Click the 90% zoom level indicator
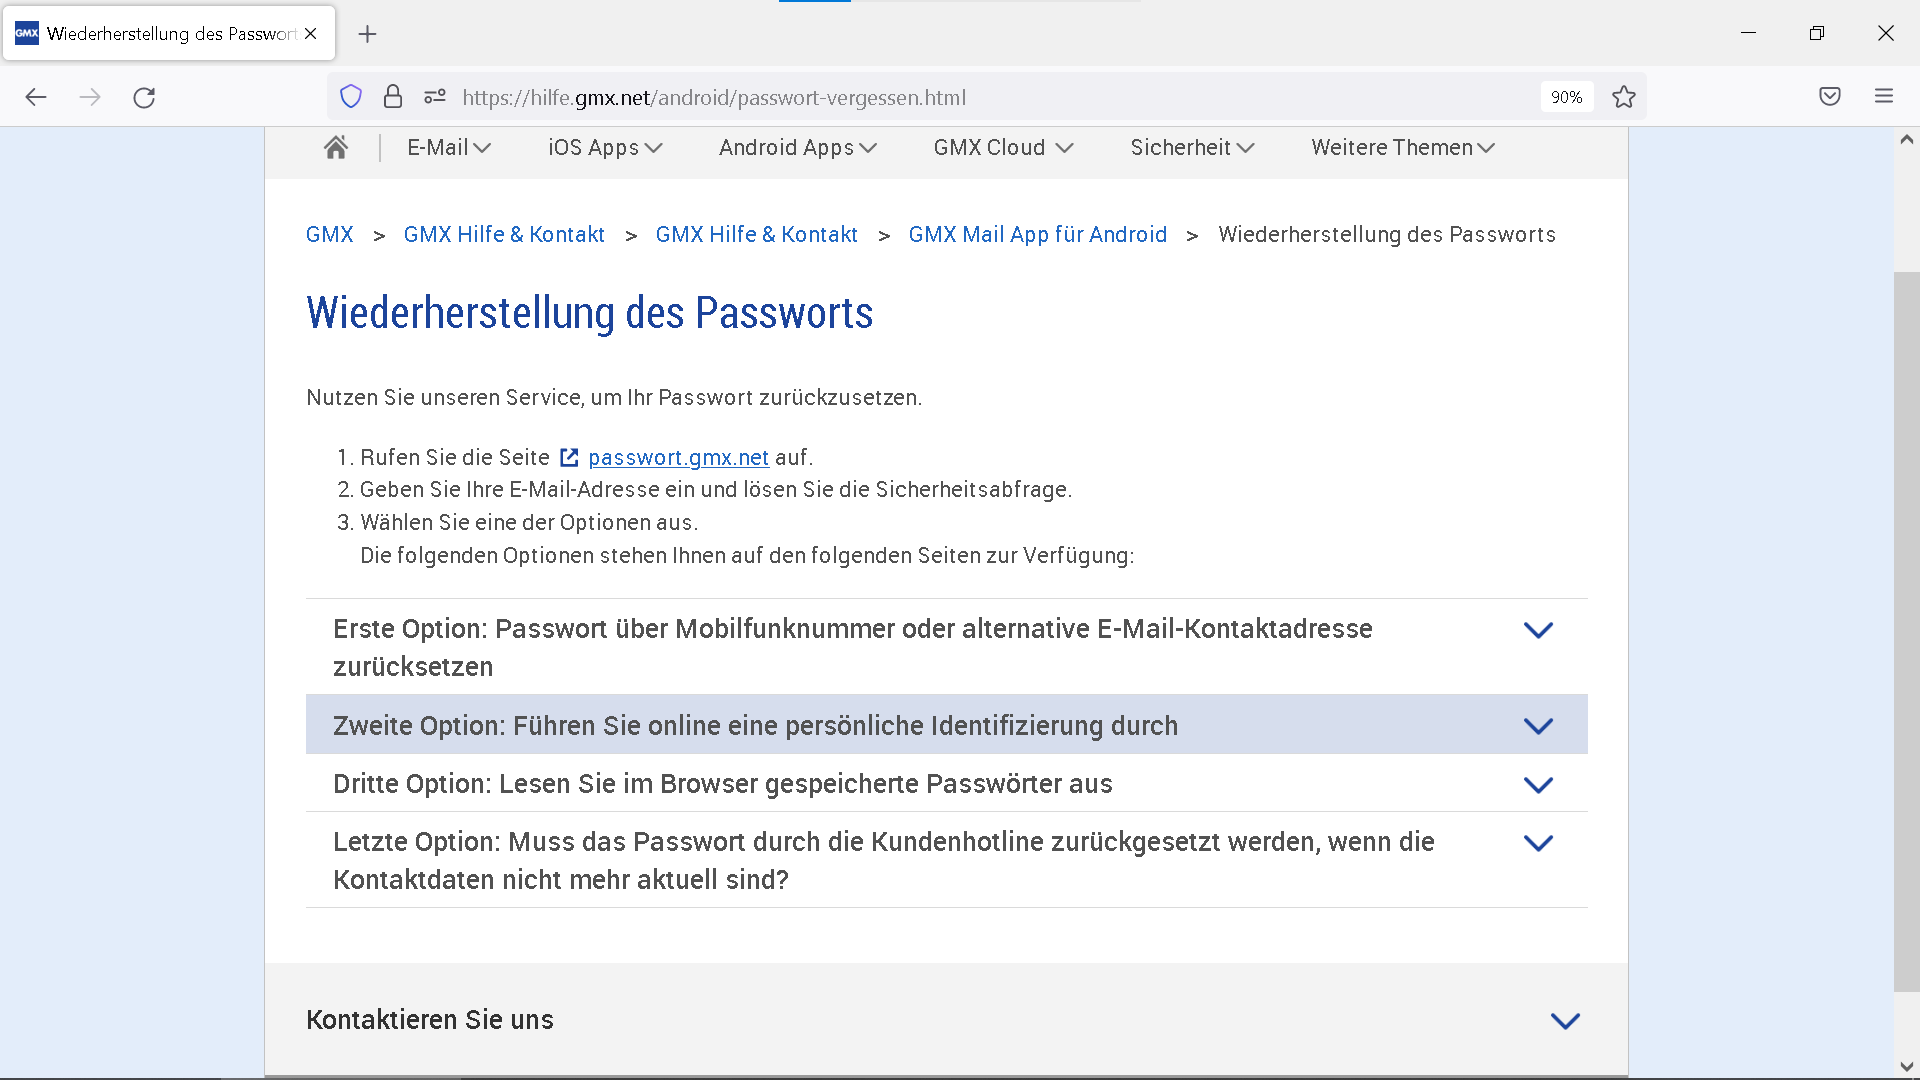This screenshot has height=1080, width=1920. coord(1566,97)
